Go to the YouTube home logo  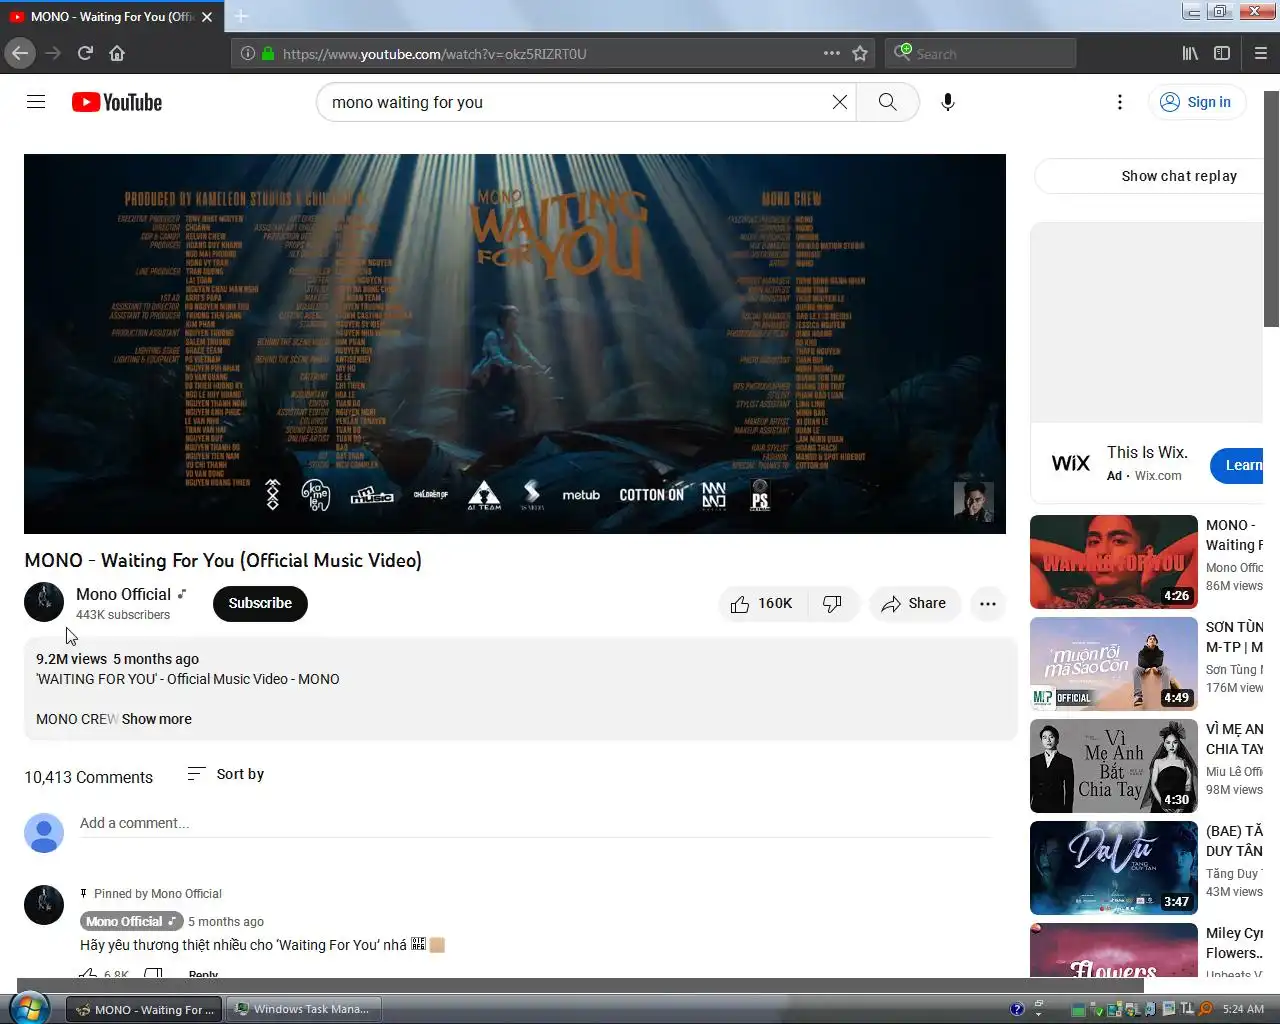pyautogui.click(x=117, y=102)
